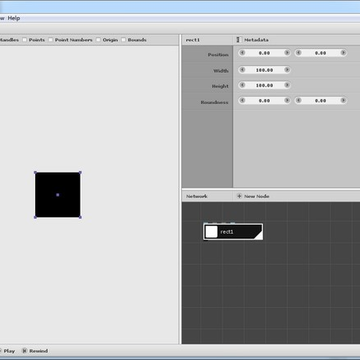Click the center point of the rectangle
The image size is (360, 360).
58,195
